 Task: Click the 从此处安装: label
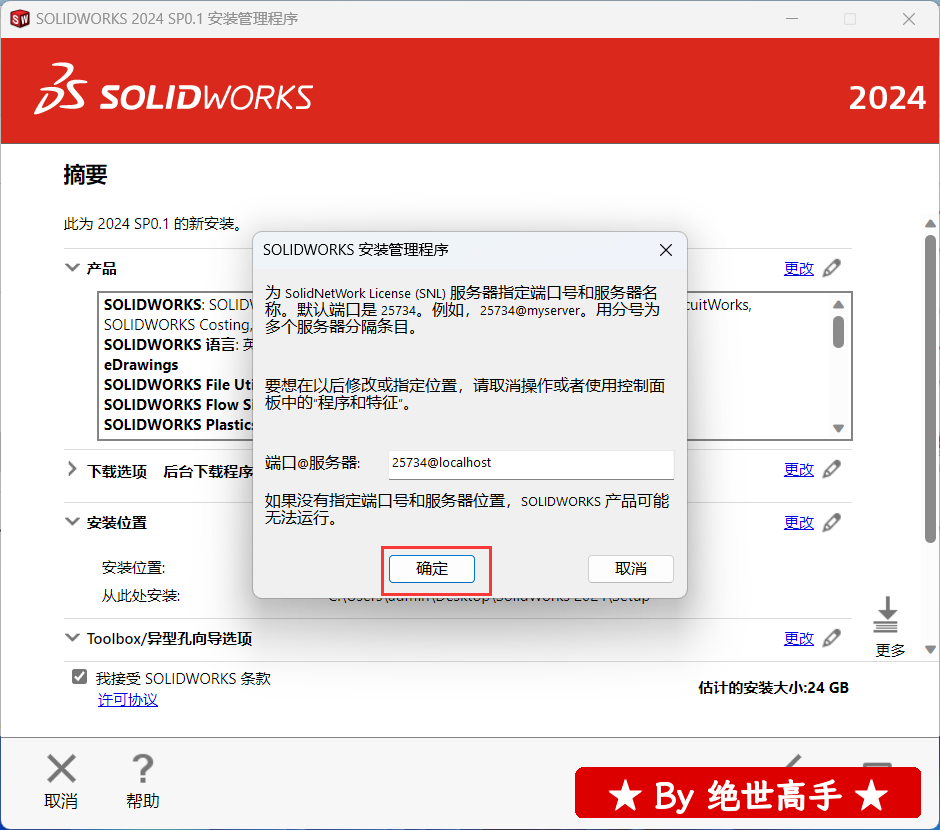(141, 596)
